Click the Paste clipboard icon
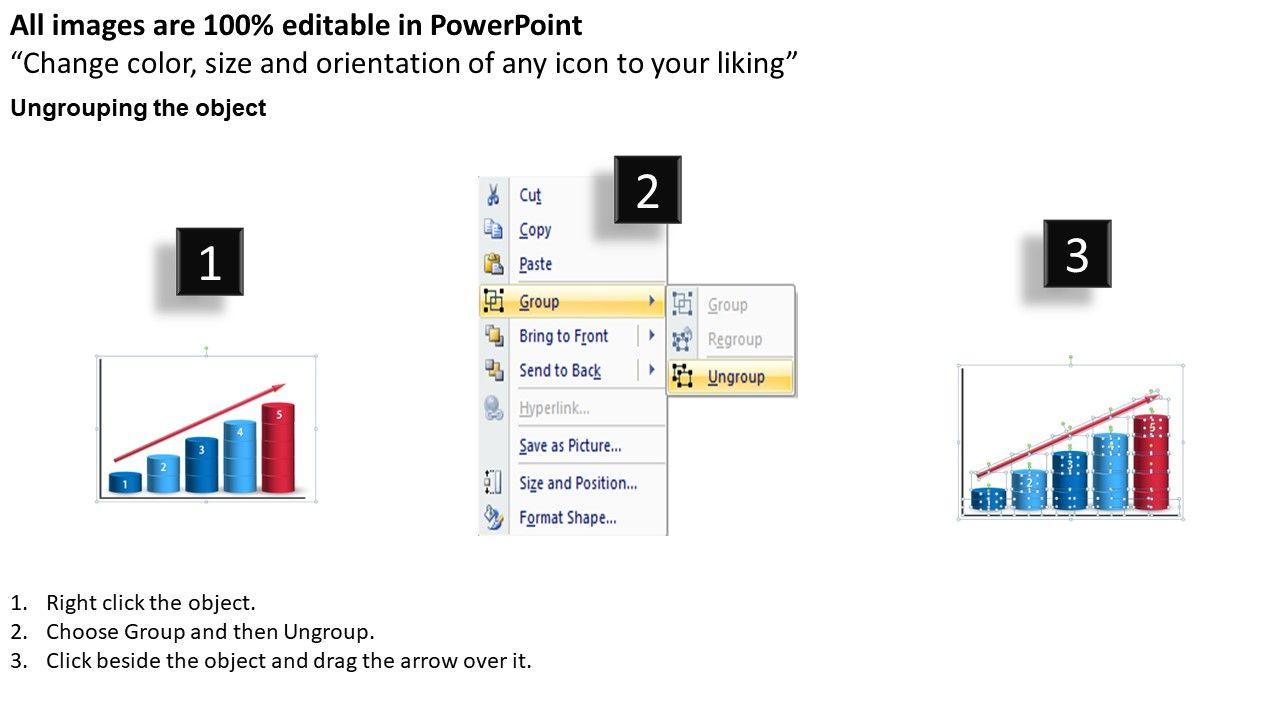 (493, 264)
